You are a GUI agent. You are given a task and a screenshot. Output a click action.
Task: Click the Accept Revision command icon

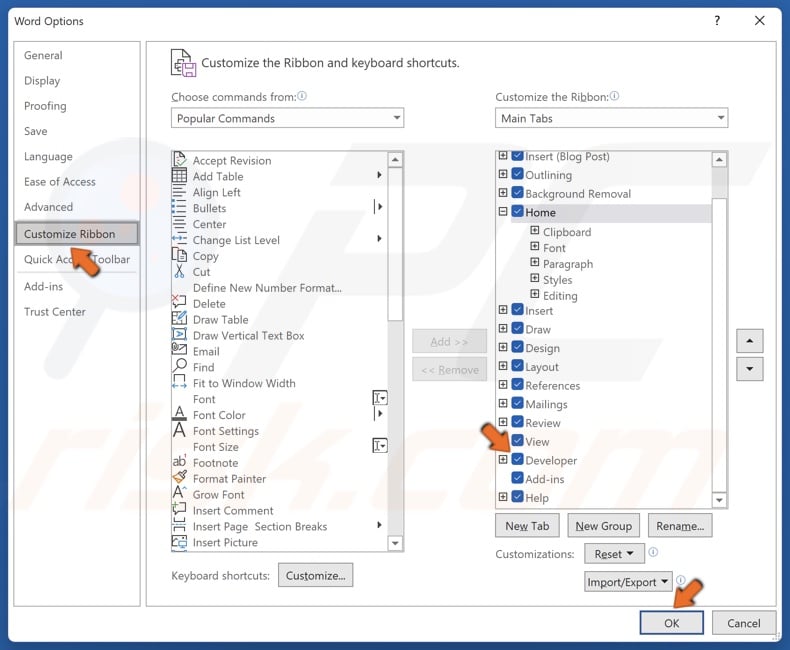click(x=179, y=160)
